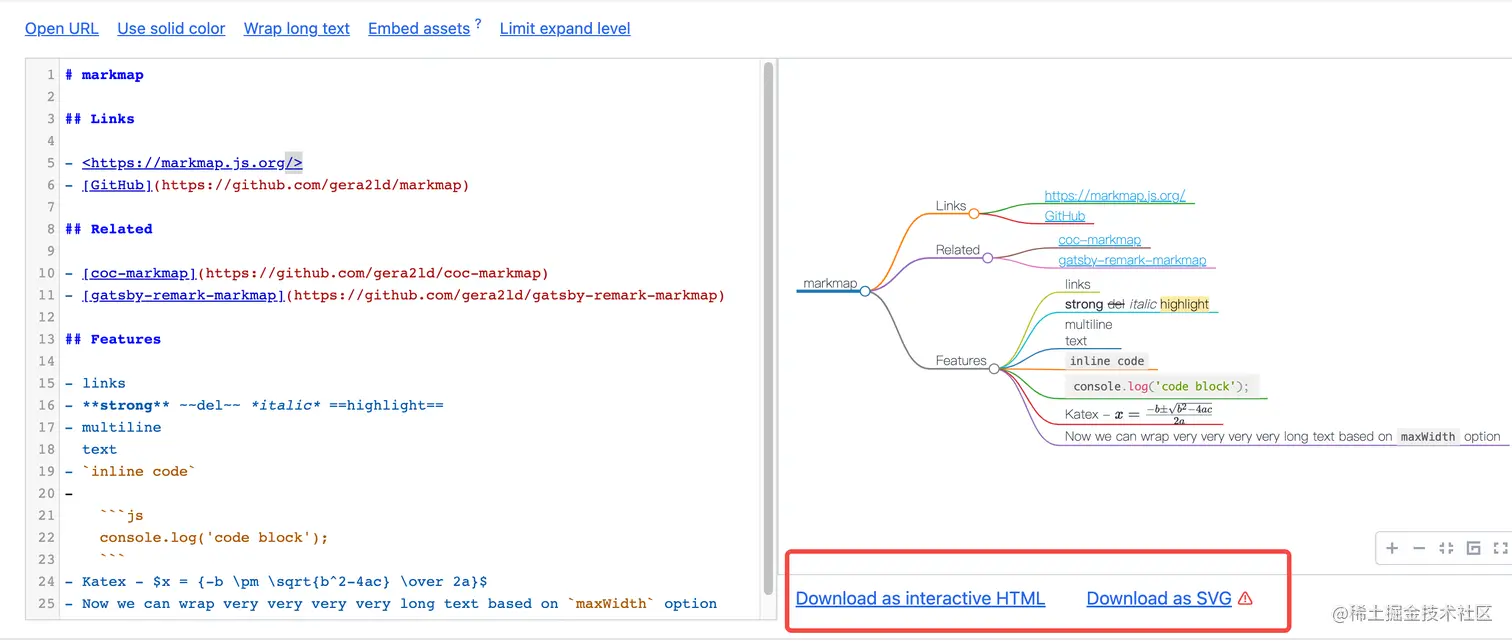Click the Katex formula on editor line 24

click(x=320, y=580)
